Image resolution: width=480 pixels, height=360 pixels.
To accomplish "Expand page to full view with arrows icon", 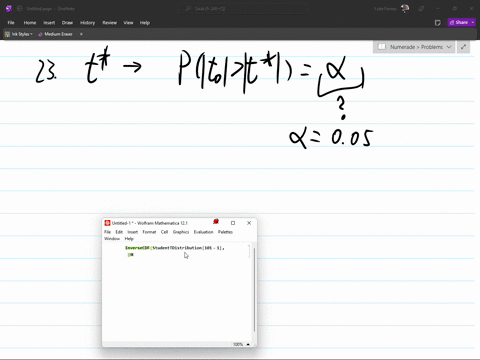I will pos(463,47).
